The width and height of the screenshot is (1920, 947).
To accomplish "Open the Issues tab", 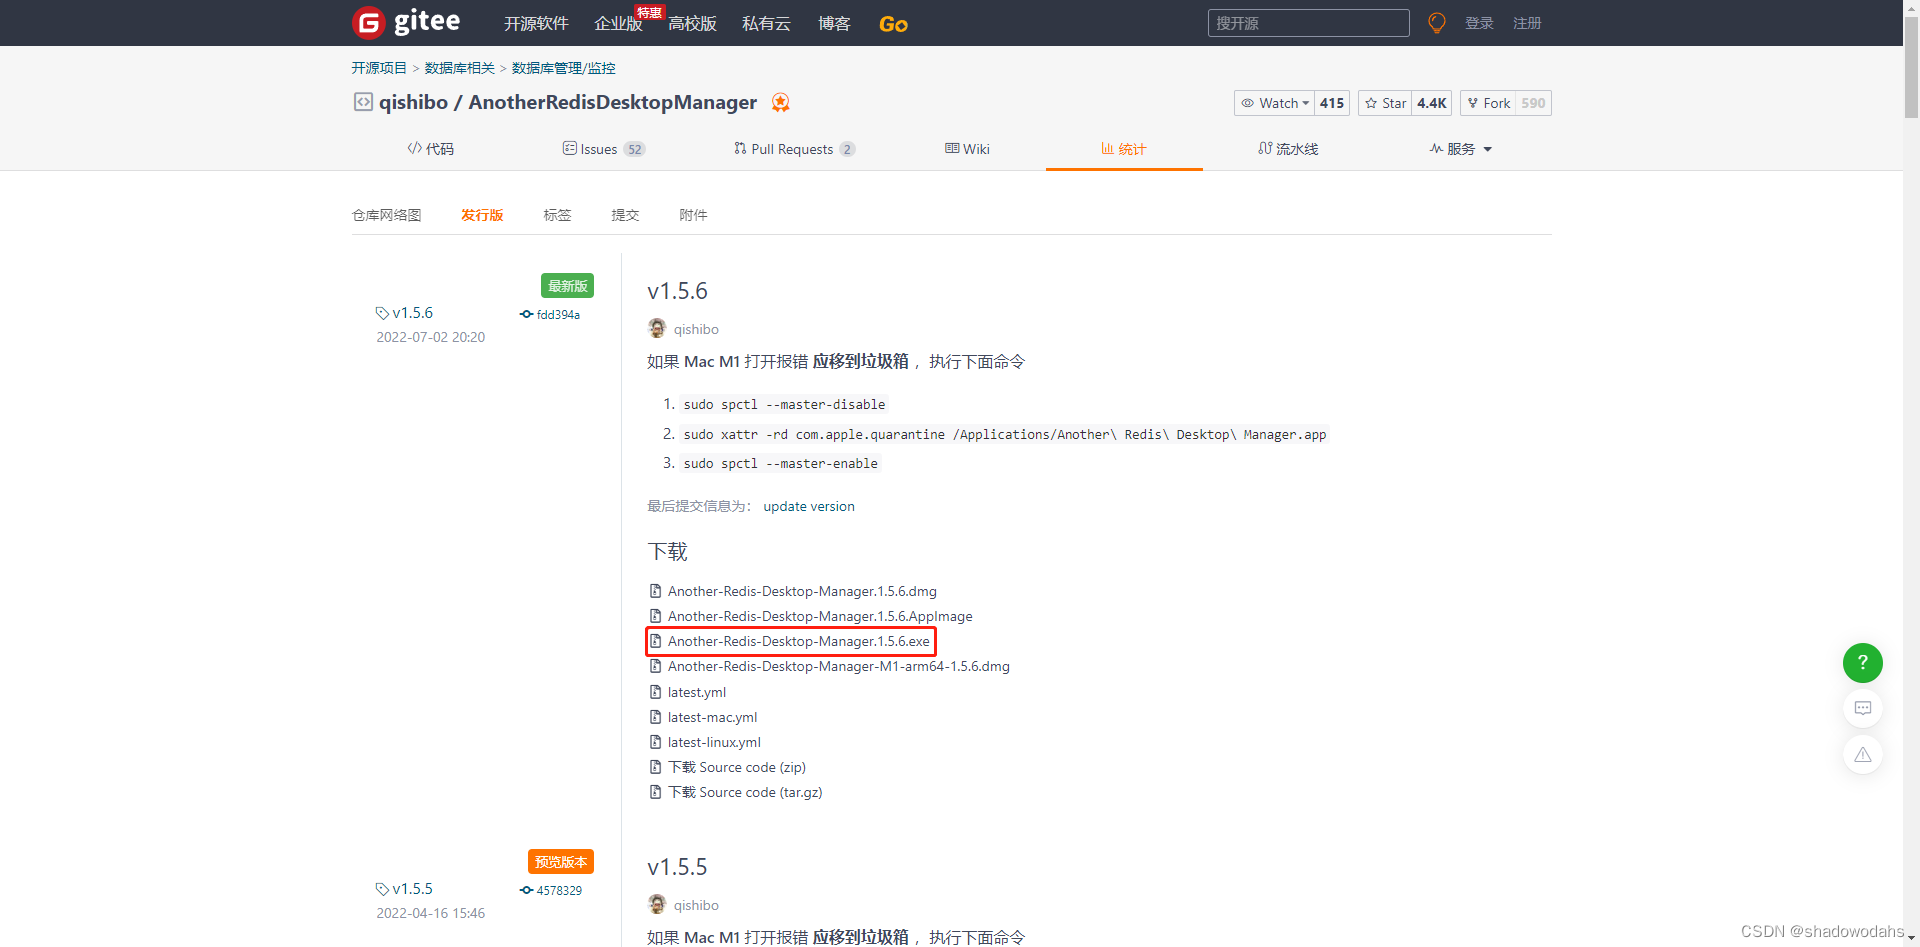I will (603, 149).
